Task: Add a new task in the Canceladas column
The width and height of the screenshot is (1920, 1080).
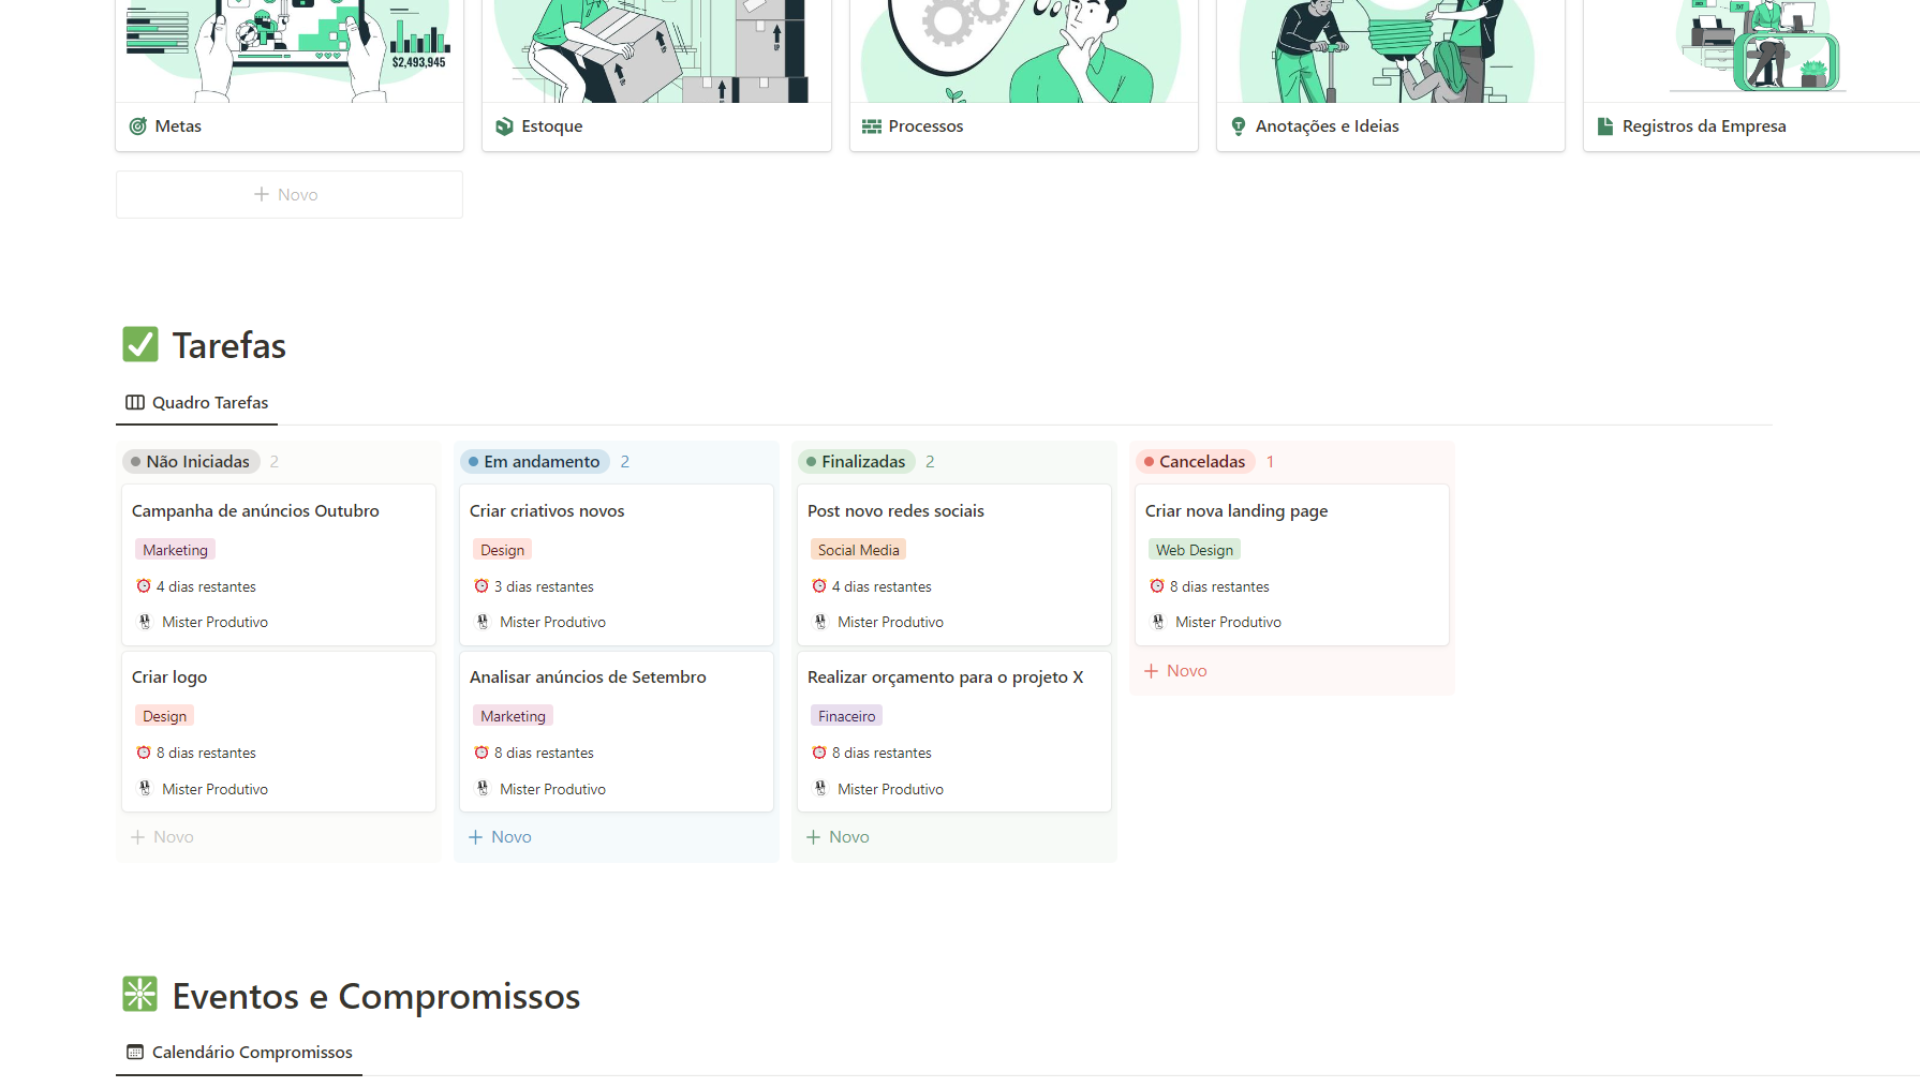Action: pyautogui.click(x=1175, y=670)
